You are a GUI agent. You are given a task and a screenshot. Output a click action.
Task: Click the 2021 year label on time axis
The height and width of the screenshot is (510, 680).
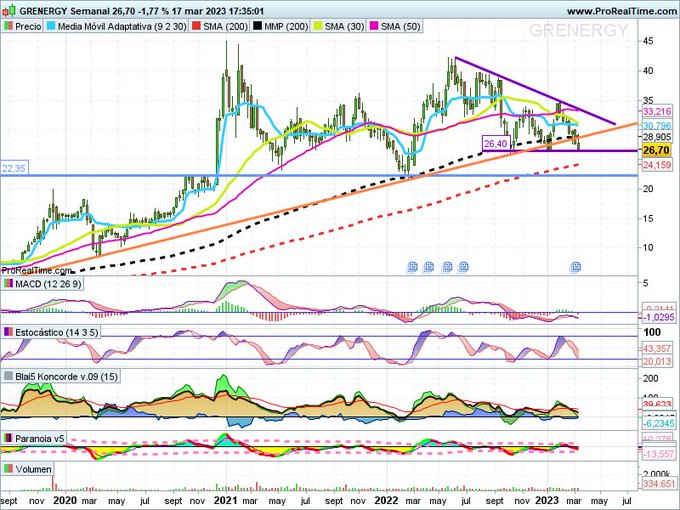pos(226,500)
